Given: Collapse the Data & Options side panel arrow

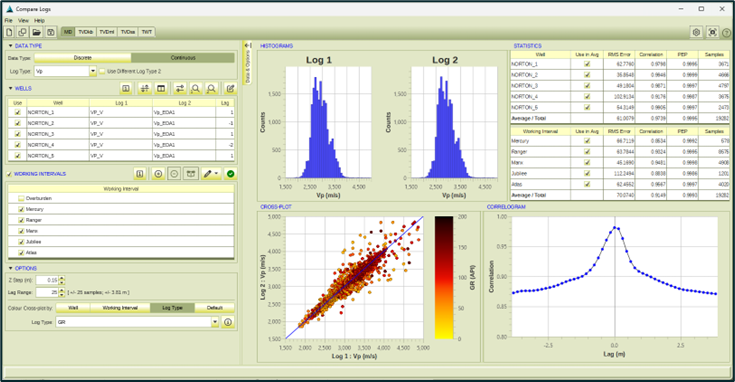Looking at the screenshot, I should [x=248, y=45].
